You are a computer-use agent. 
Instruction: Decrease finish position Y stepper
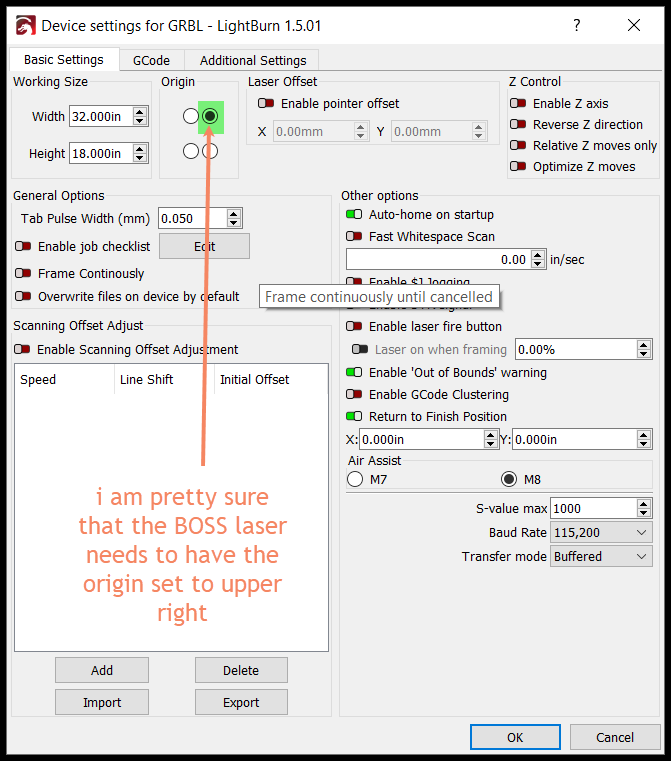644,444
